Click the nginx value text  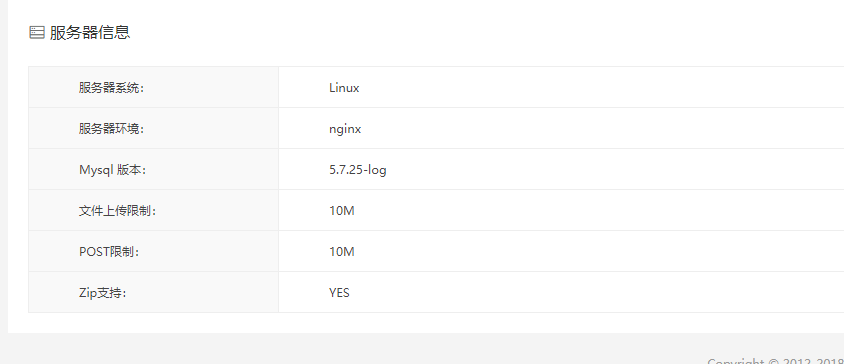(x=345, y=129)
